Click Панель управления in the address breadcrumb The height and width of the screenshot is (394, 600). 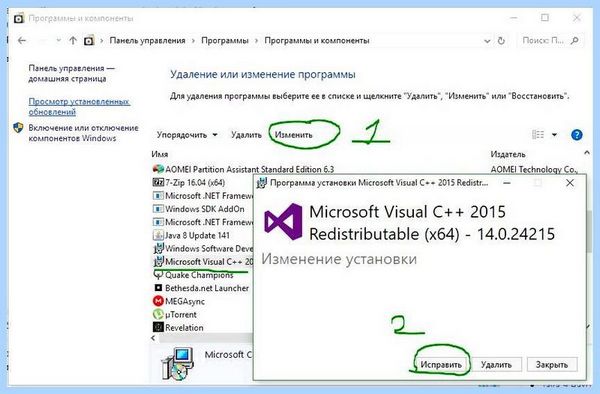tap(147, 40)
